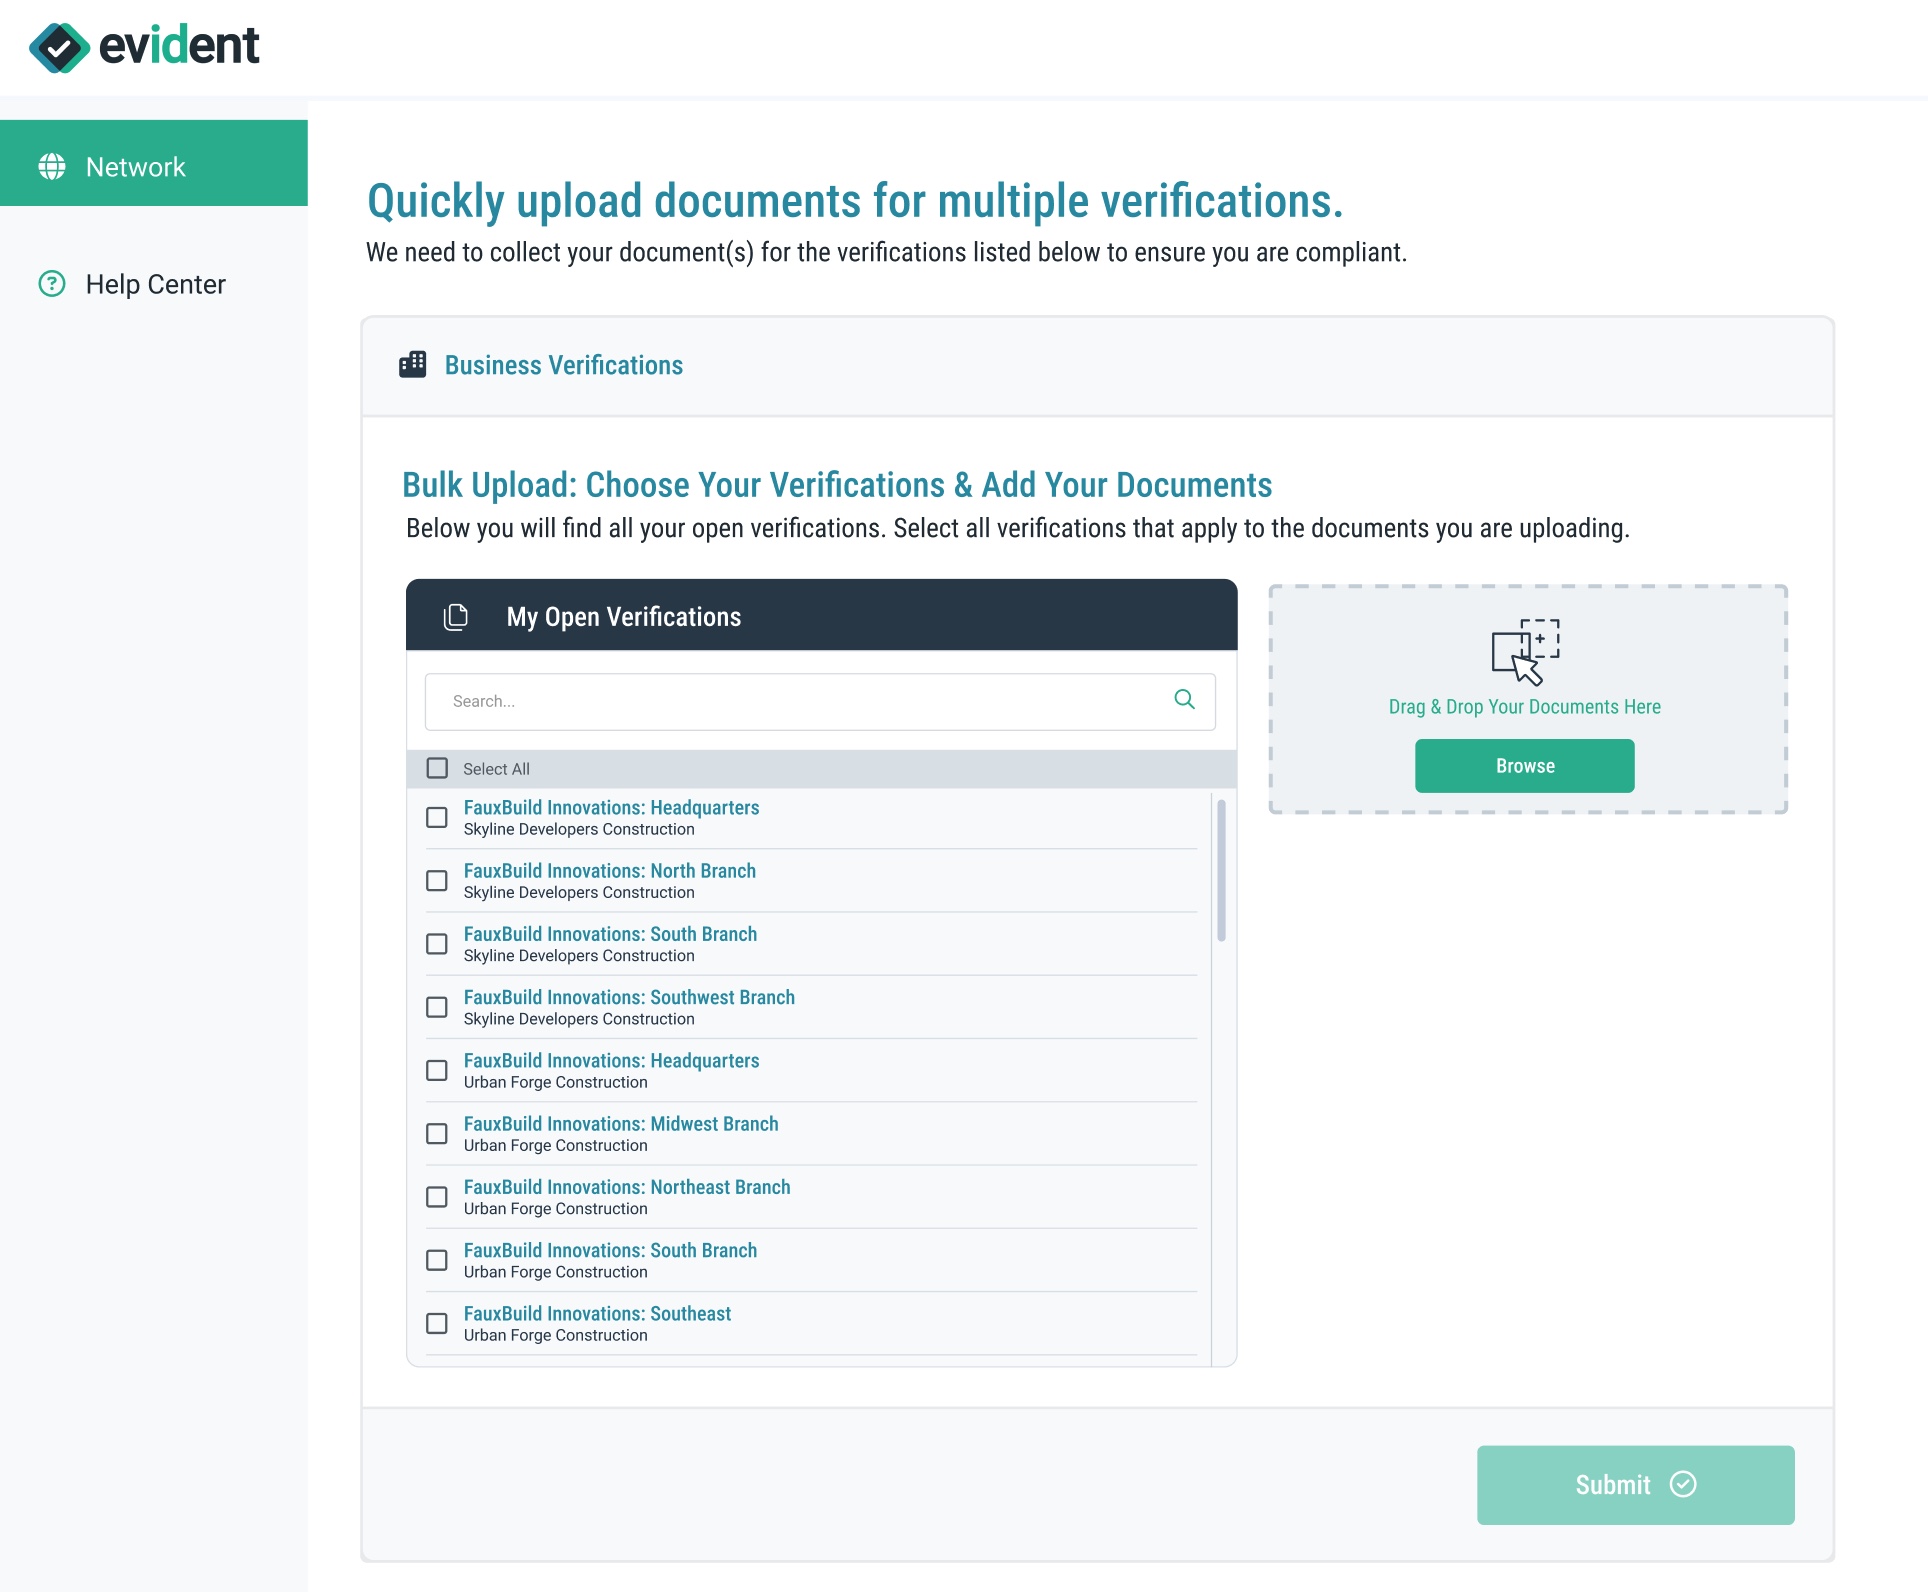This screenshot has height=1592, width=1928.
Task: Open the Help Center from the sidebar
Action: tap(156, 285)
